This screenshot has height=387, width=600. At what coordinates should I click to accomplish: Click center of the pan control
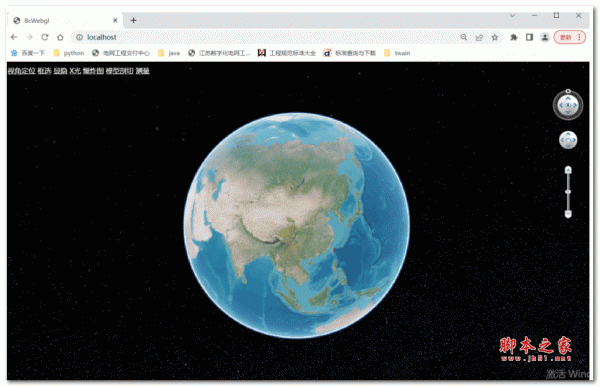(x=568, y=140)
